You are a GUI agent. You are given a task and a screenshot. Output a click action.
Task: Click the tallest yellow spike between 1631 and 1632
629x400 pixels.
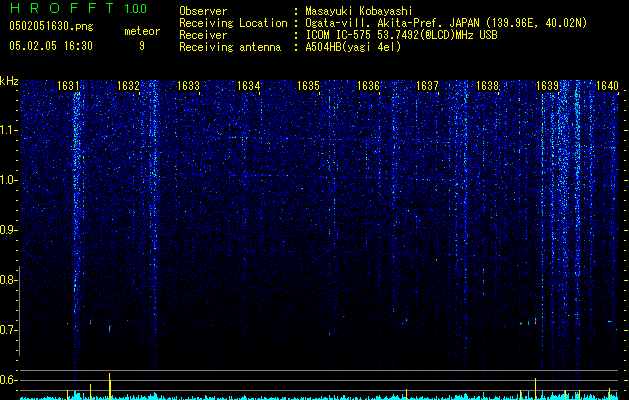coord(110,386)
